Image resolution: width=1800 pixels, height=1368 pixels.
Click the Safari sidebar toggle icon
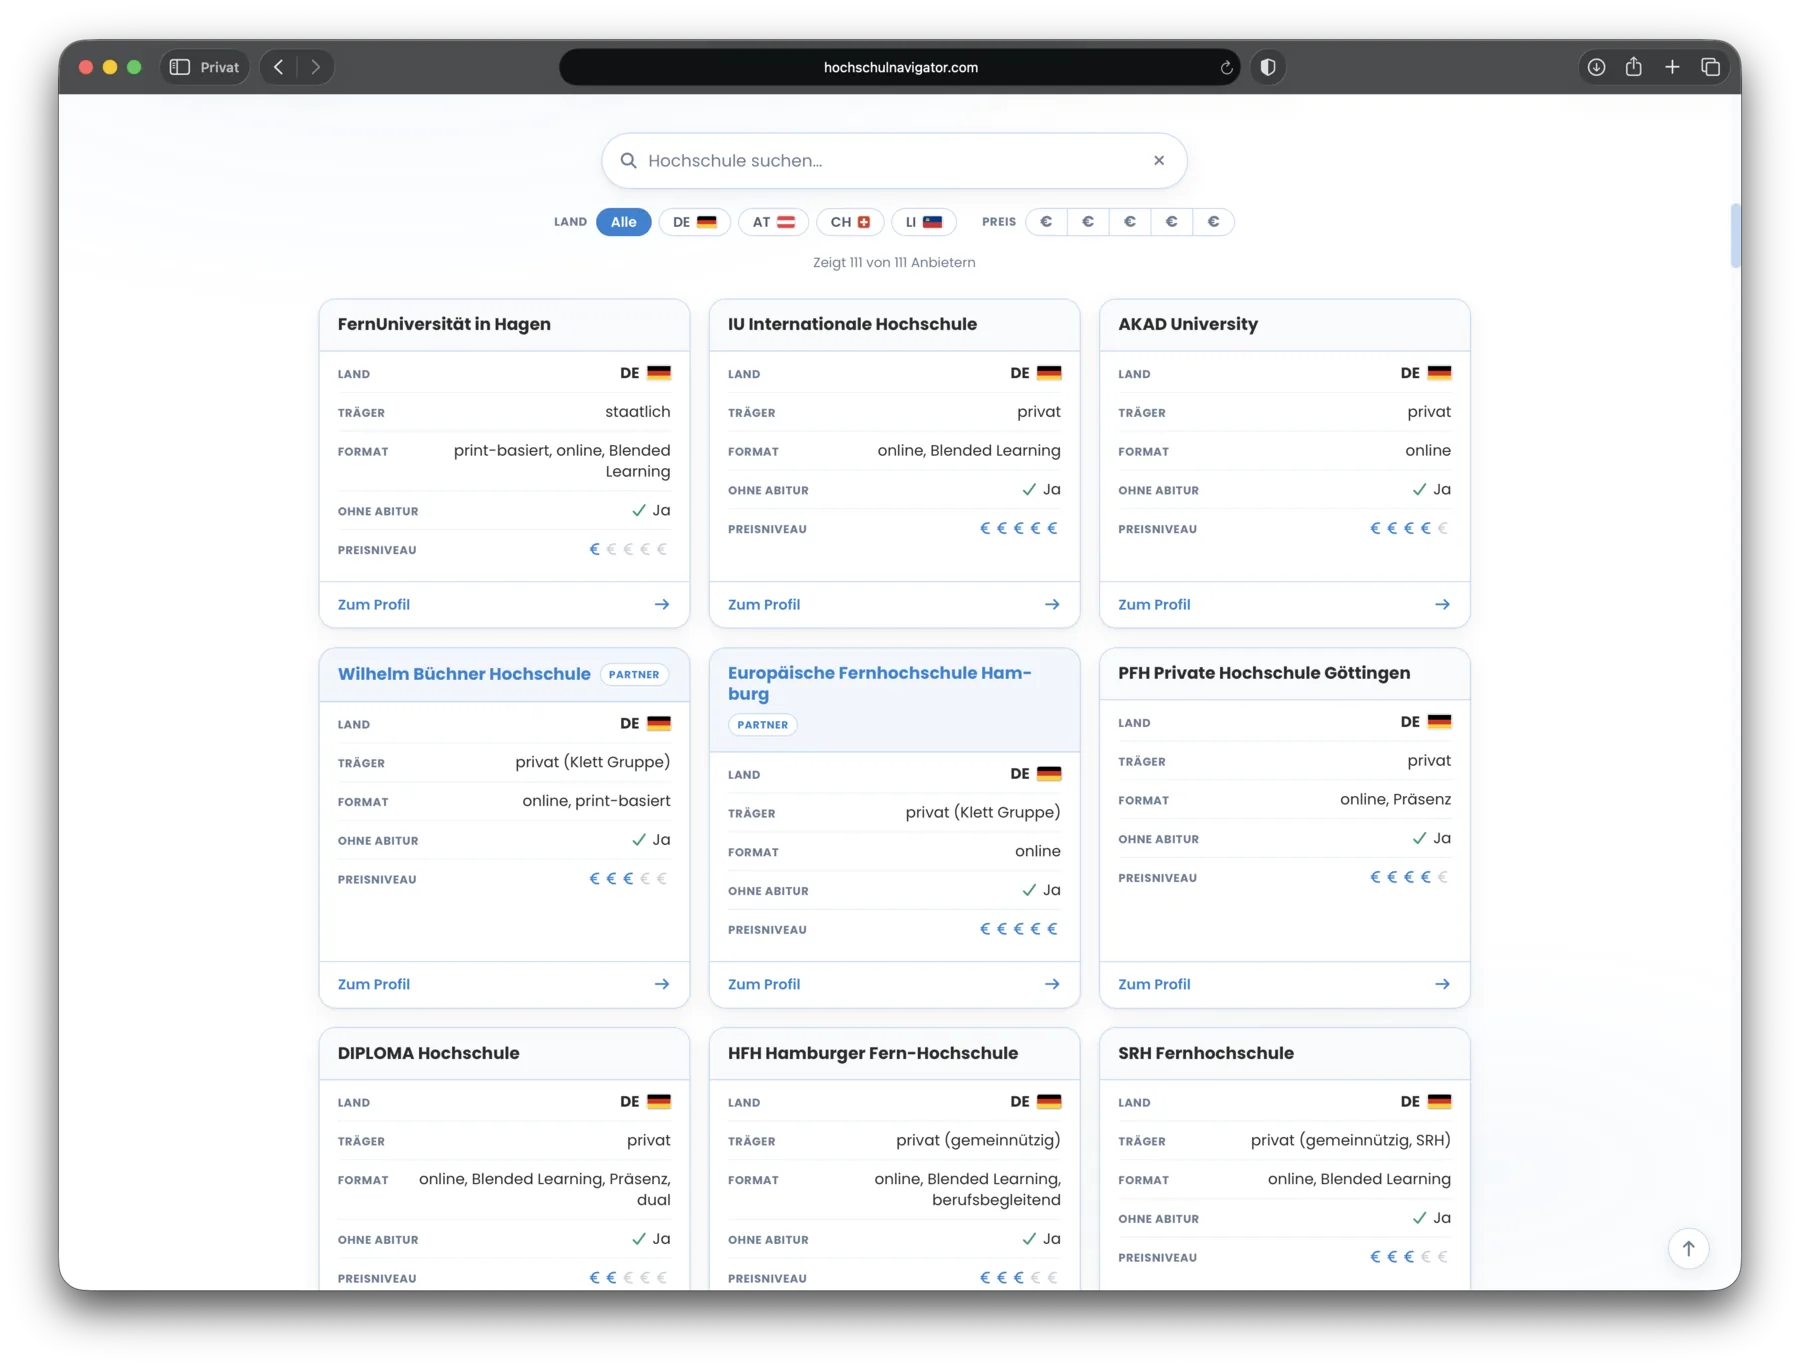(x=180, y=67)
